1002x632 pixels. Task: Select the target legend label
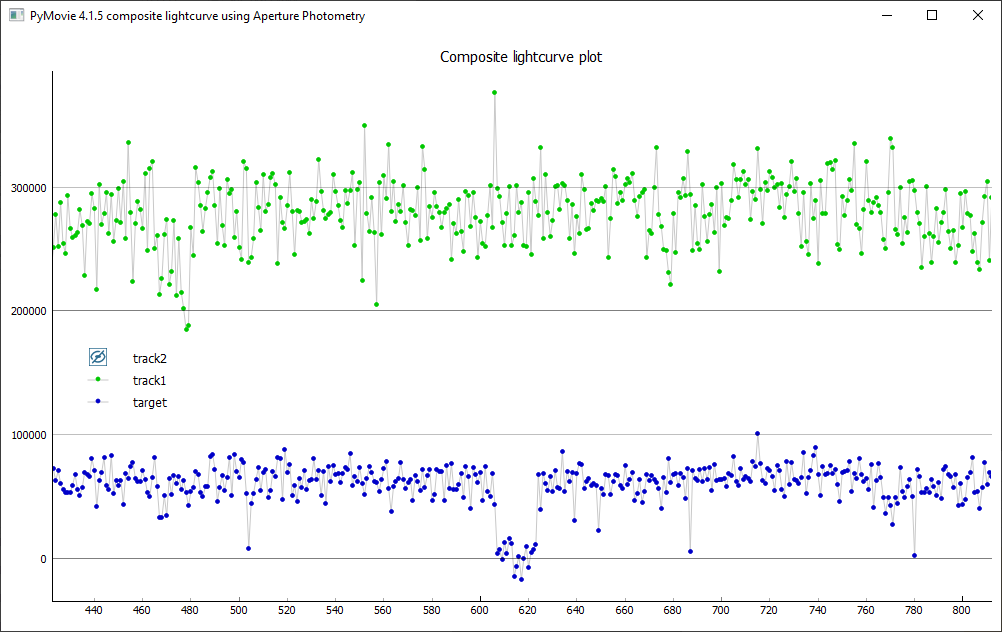point(149,403)
